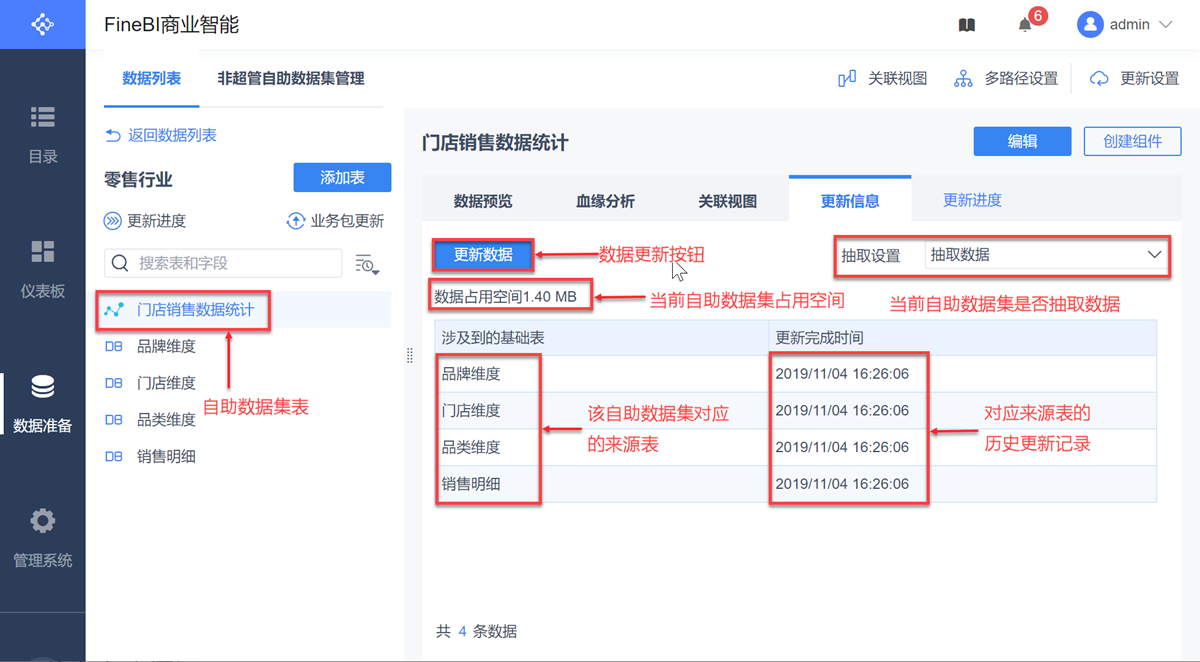Open the notification bell with 6 badge
1200x662 pixels.
click(1025, 25)
